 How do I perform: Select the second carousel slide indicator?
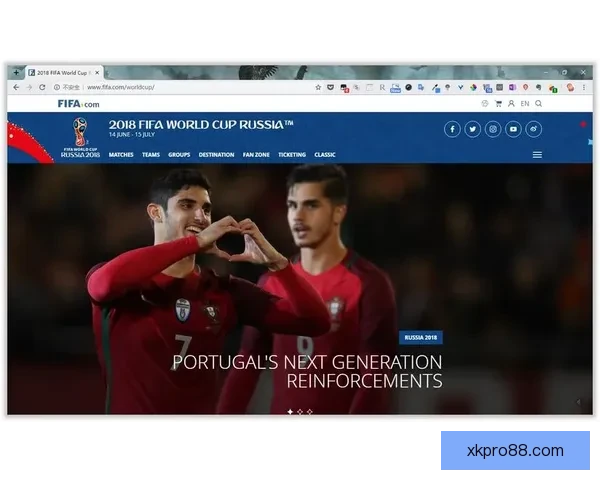[x=300, y=411]
